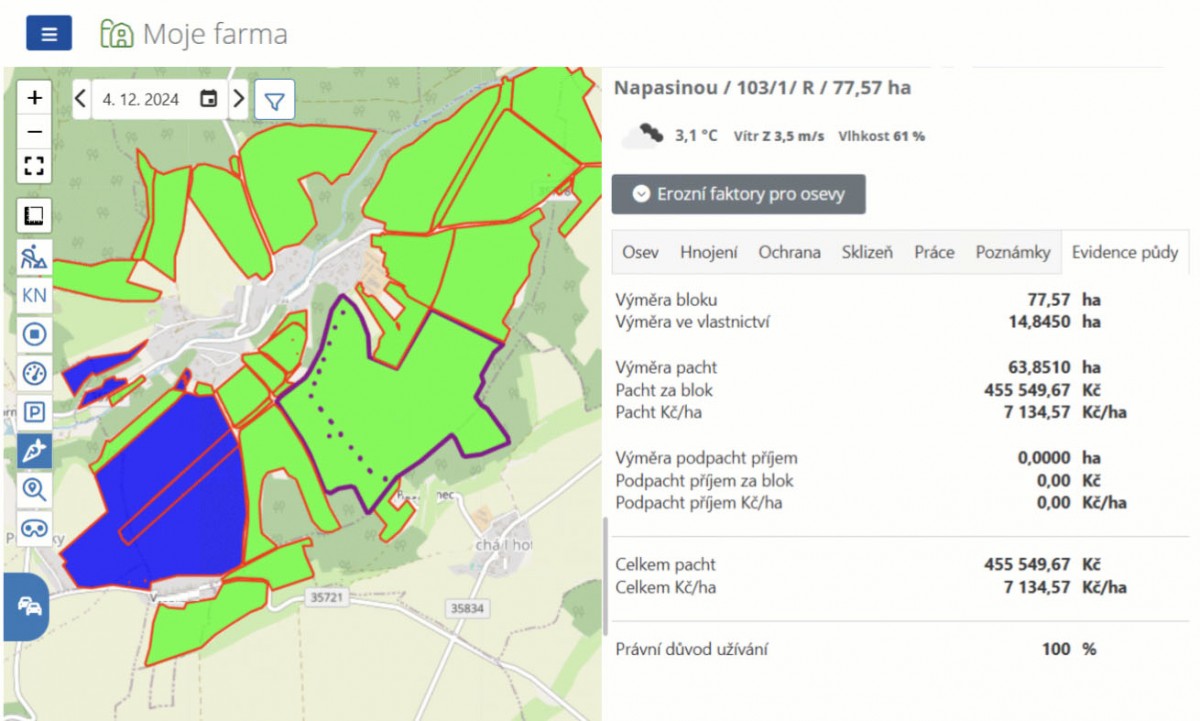The width and height of the screenshot is (1200, 721).
Task: Open the gauge dashboard map tool
Action: [35, 373]
